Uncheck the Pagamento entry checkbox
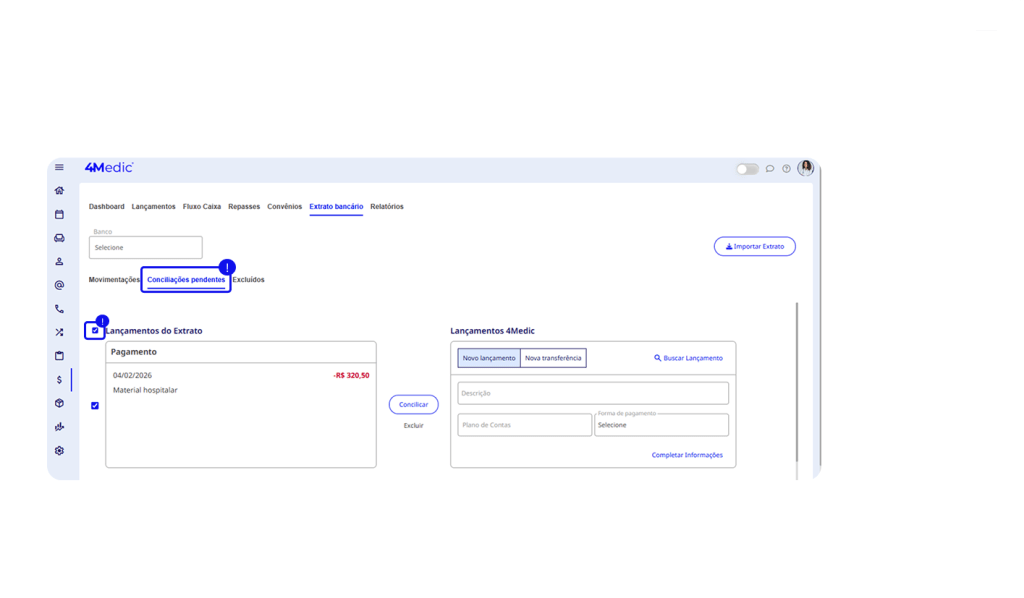1024x598 pixels. point(95,406)
